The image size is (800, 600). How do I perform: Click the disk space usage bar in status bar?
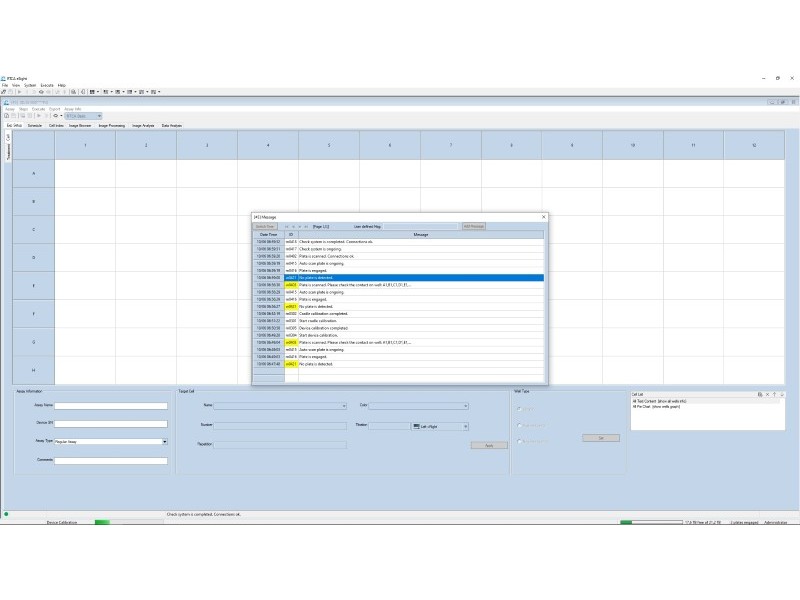point(651,522)
